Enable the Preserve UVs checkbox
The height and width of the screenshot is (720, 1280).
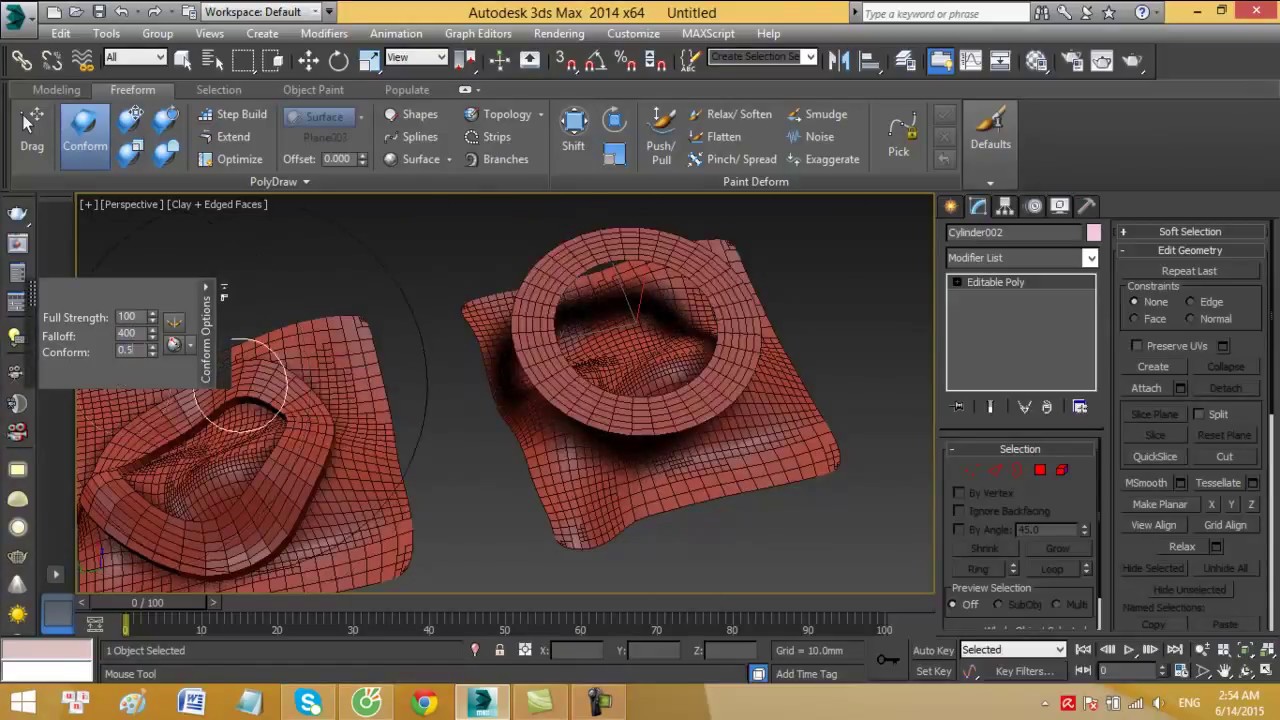coord(1137,346)
